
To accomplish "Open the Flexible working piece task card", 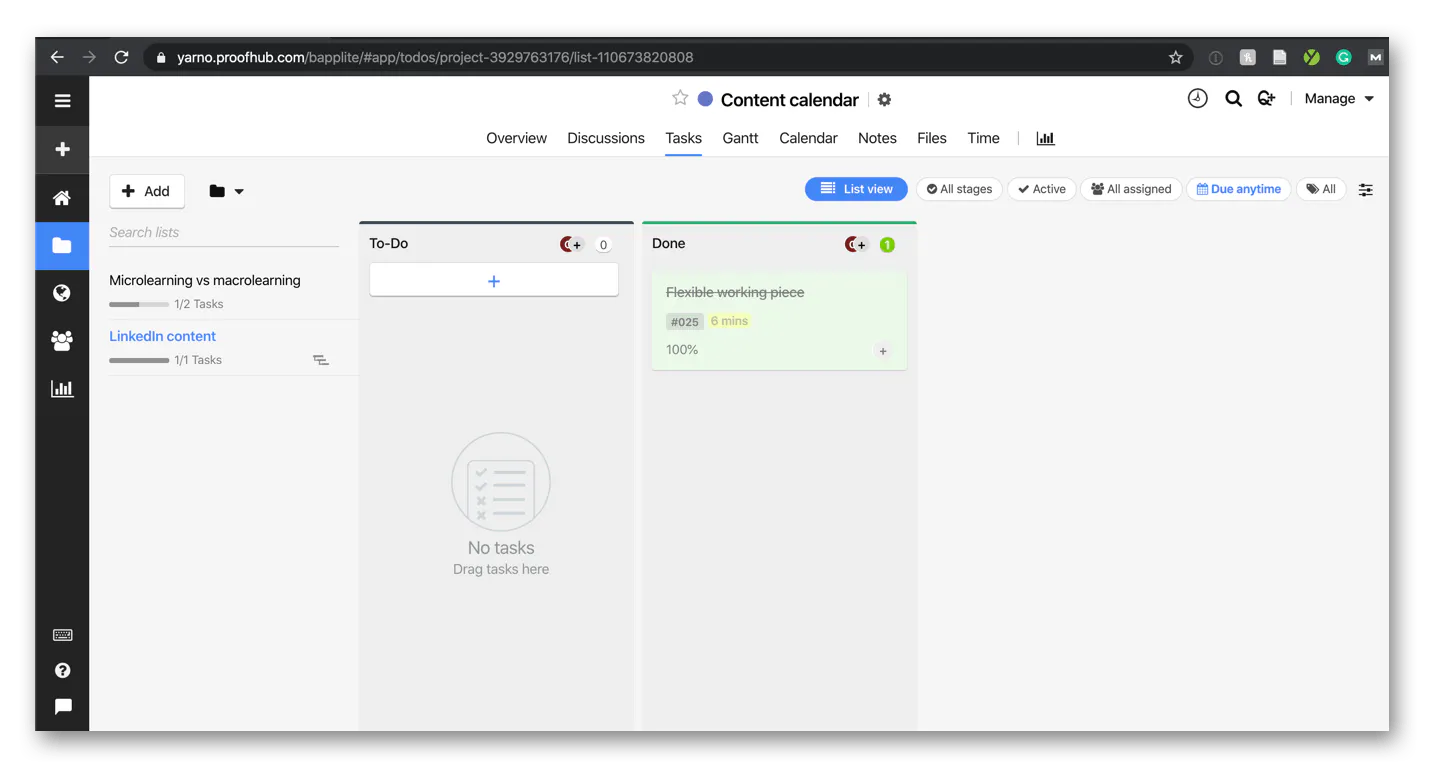I will 779,320.
